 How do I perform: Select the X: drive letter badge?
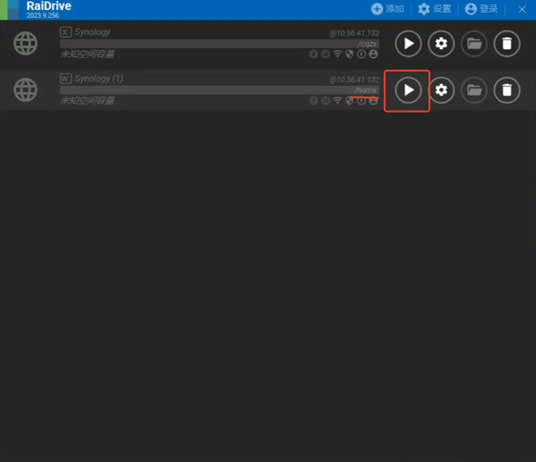pos(66,32)
